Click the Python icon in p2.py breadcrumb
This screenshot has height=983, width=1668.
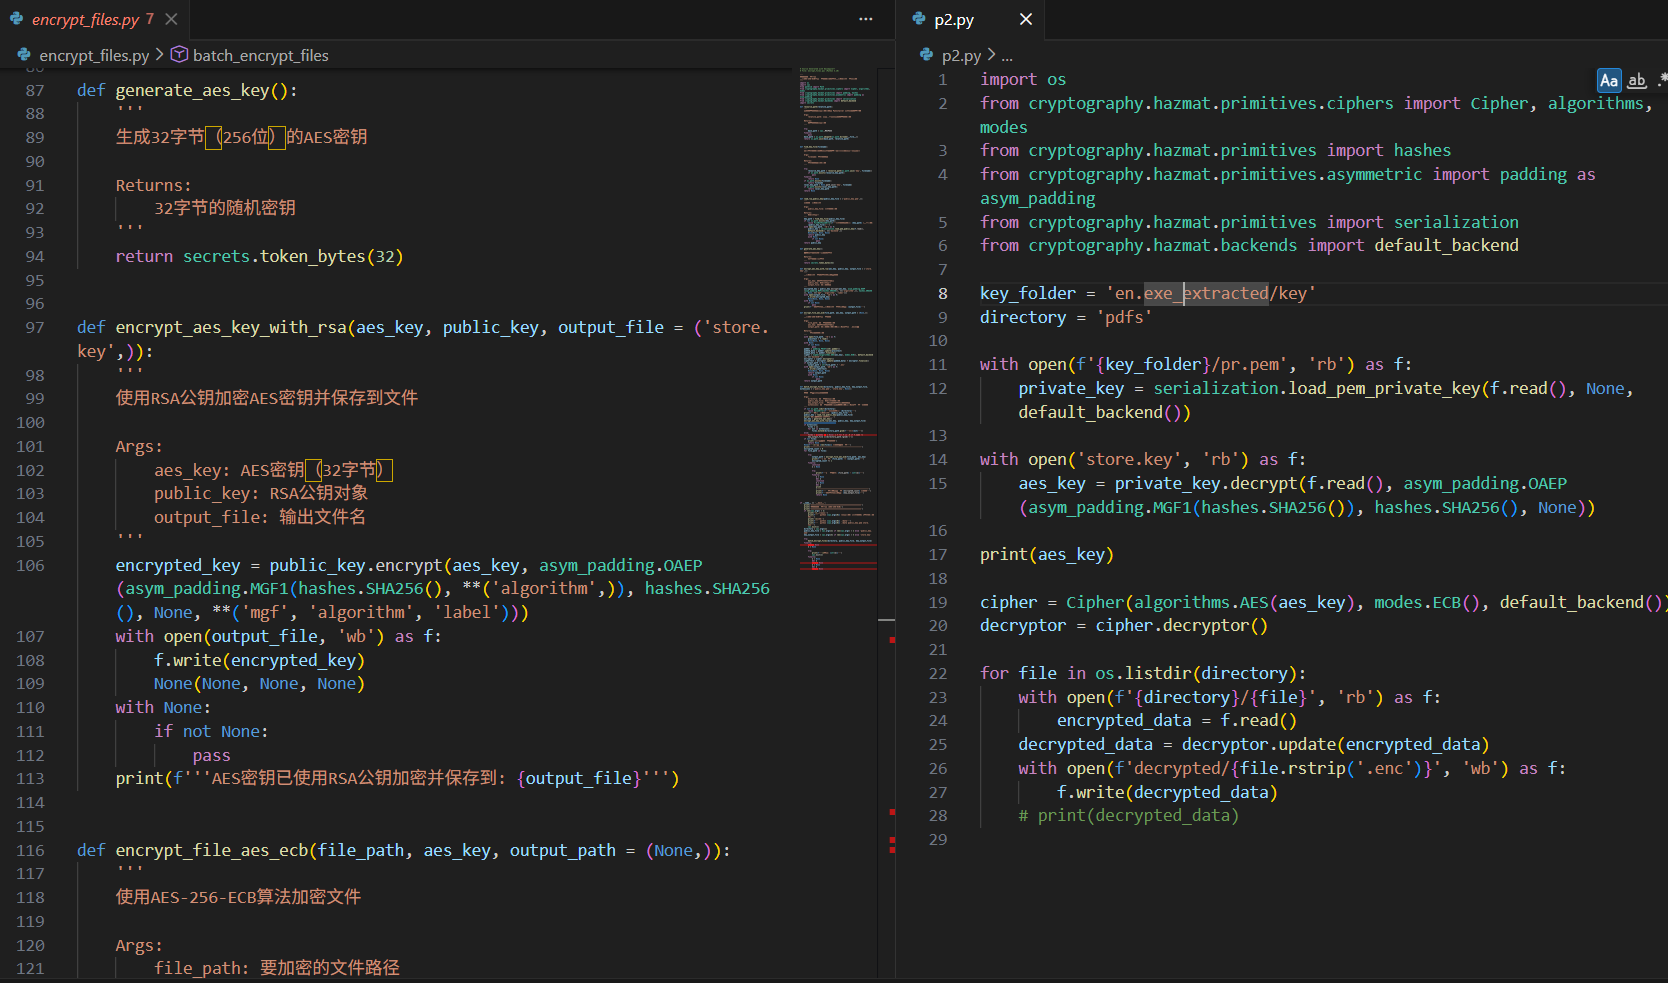tap(927, 55)
